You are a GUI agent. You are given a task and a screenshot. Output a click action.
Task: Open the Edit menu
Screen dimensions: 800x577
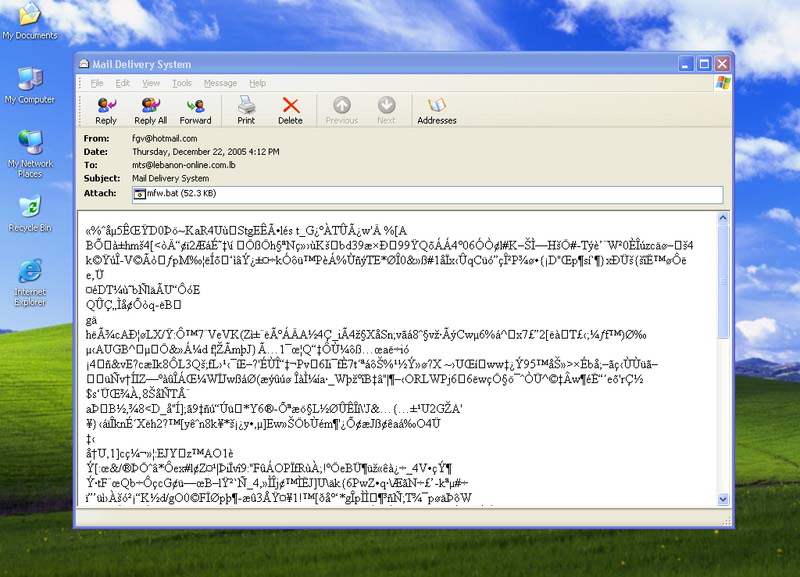pos(122,83)
